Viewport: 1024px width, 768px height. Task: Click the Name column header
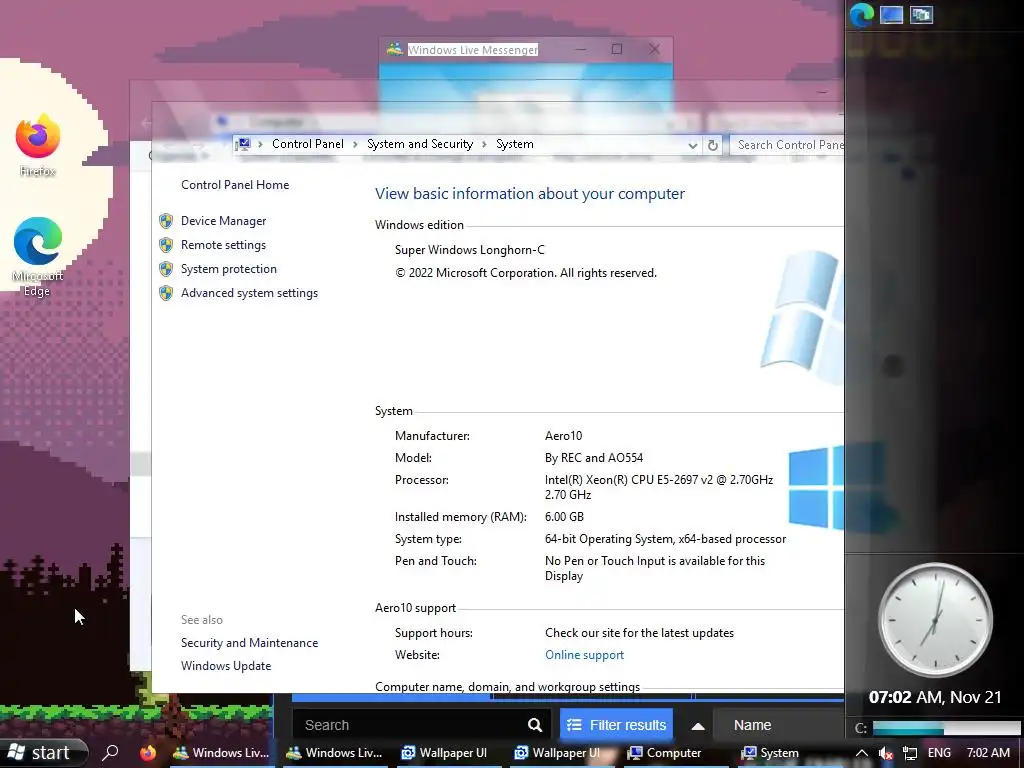click(x=752, y=725)
